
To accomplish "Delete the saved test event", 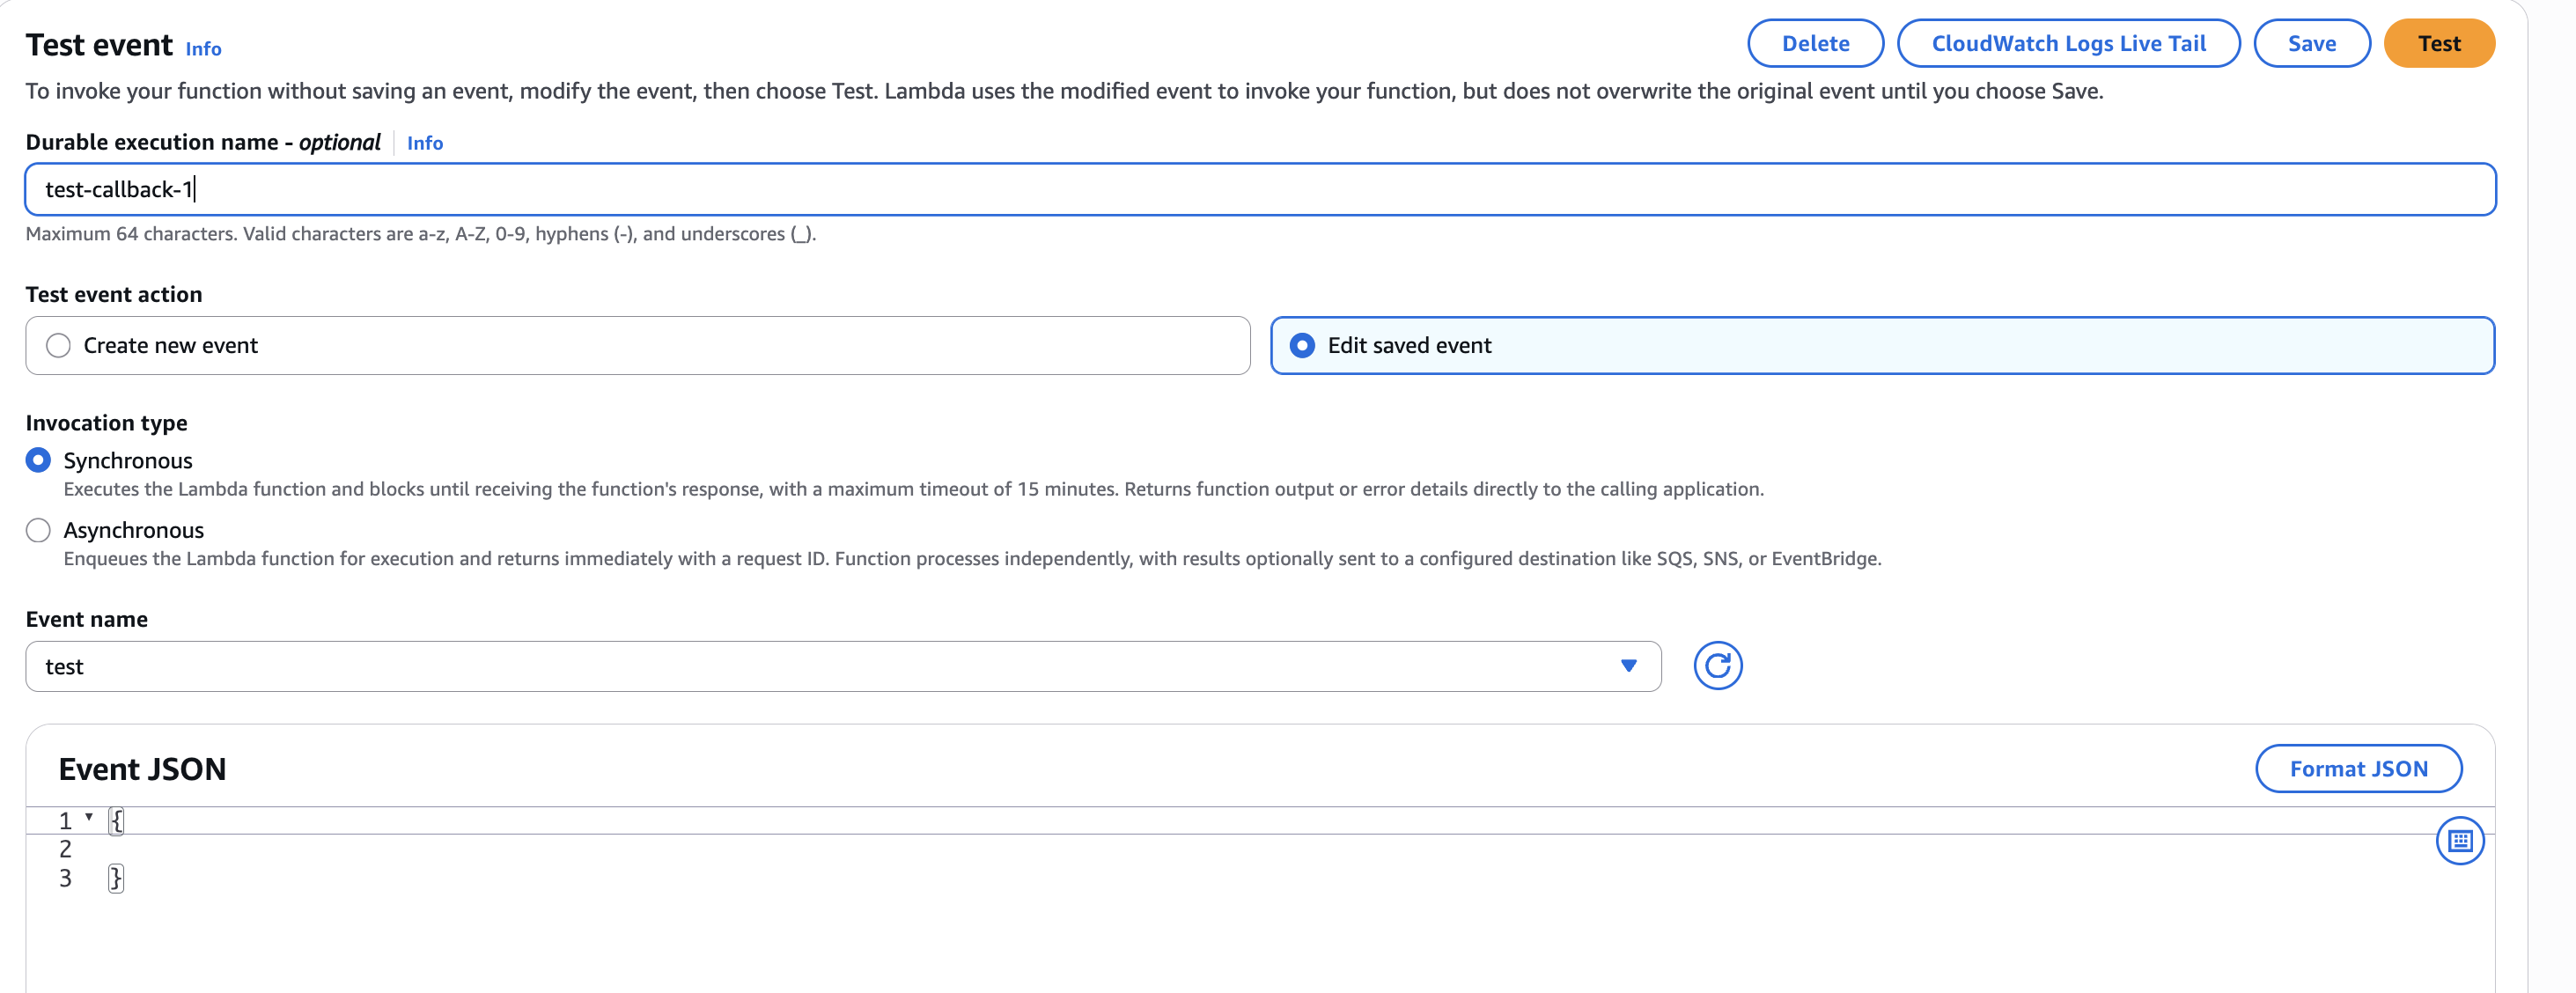I will pos(1815,44).
